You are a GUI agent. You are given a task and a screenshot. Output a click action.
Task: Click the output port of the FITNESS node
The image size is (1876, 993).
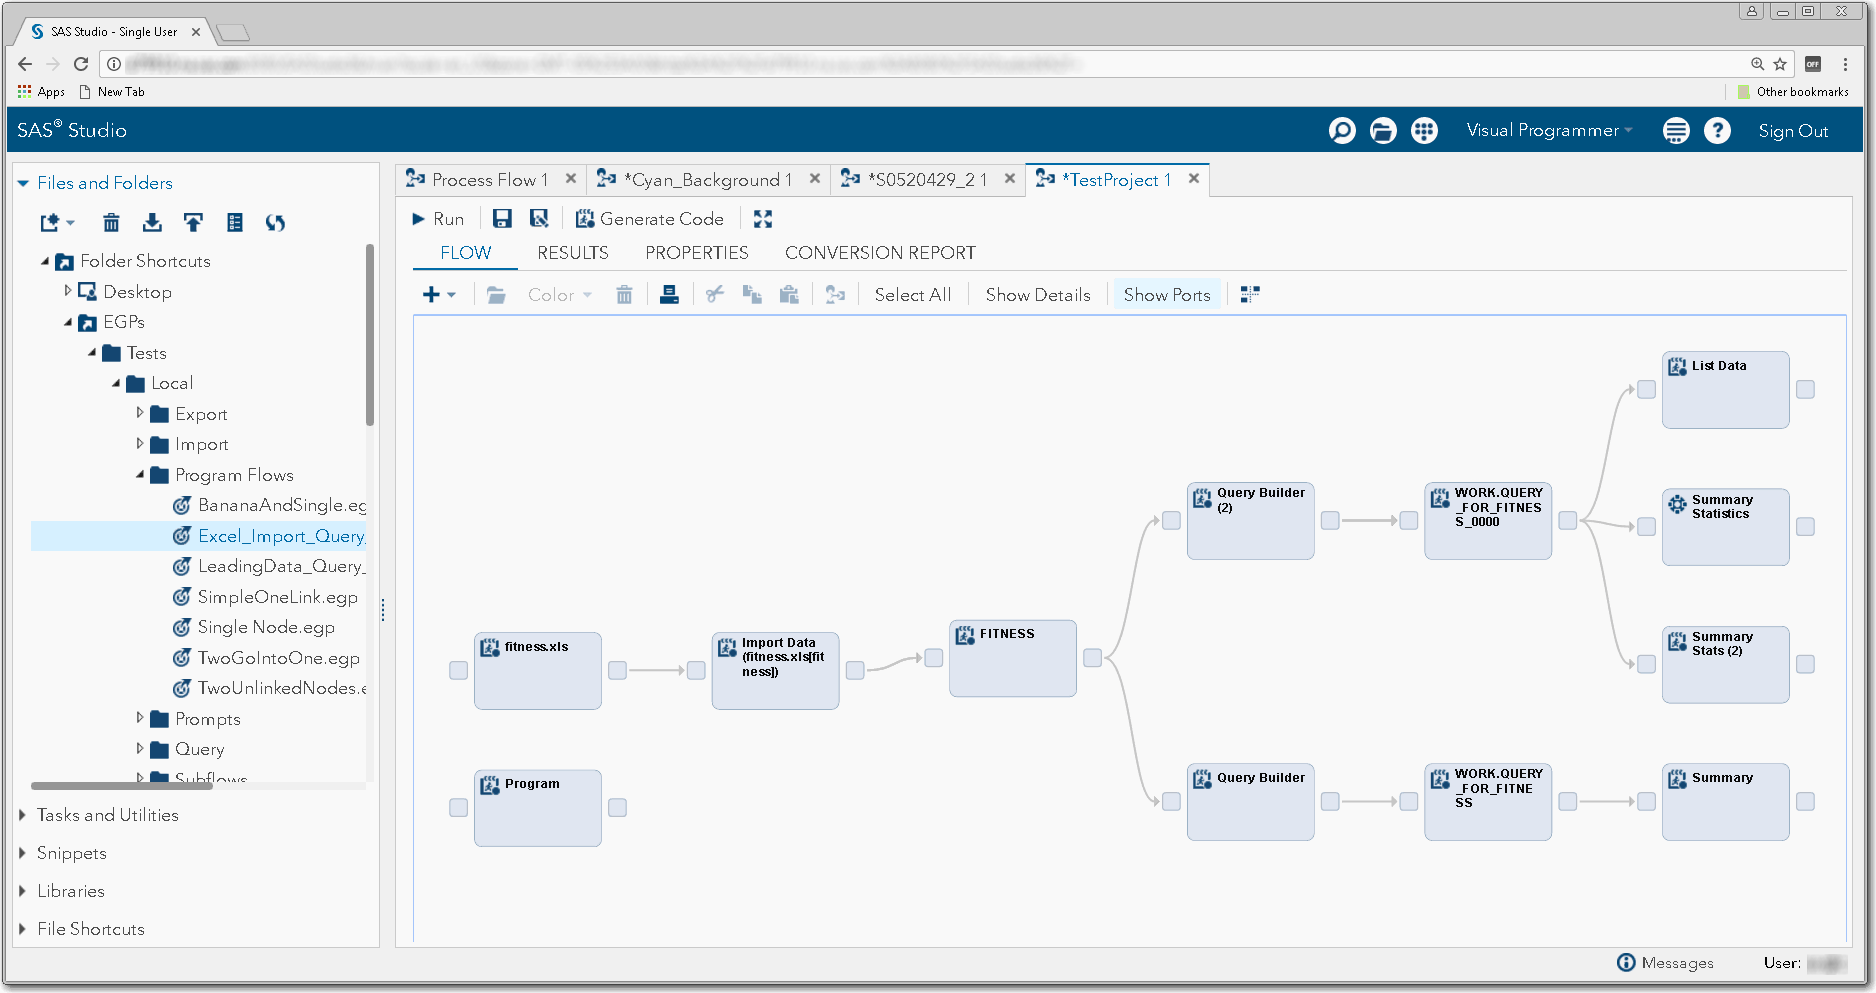coord(1093,658)
